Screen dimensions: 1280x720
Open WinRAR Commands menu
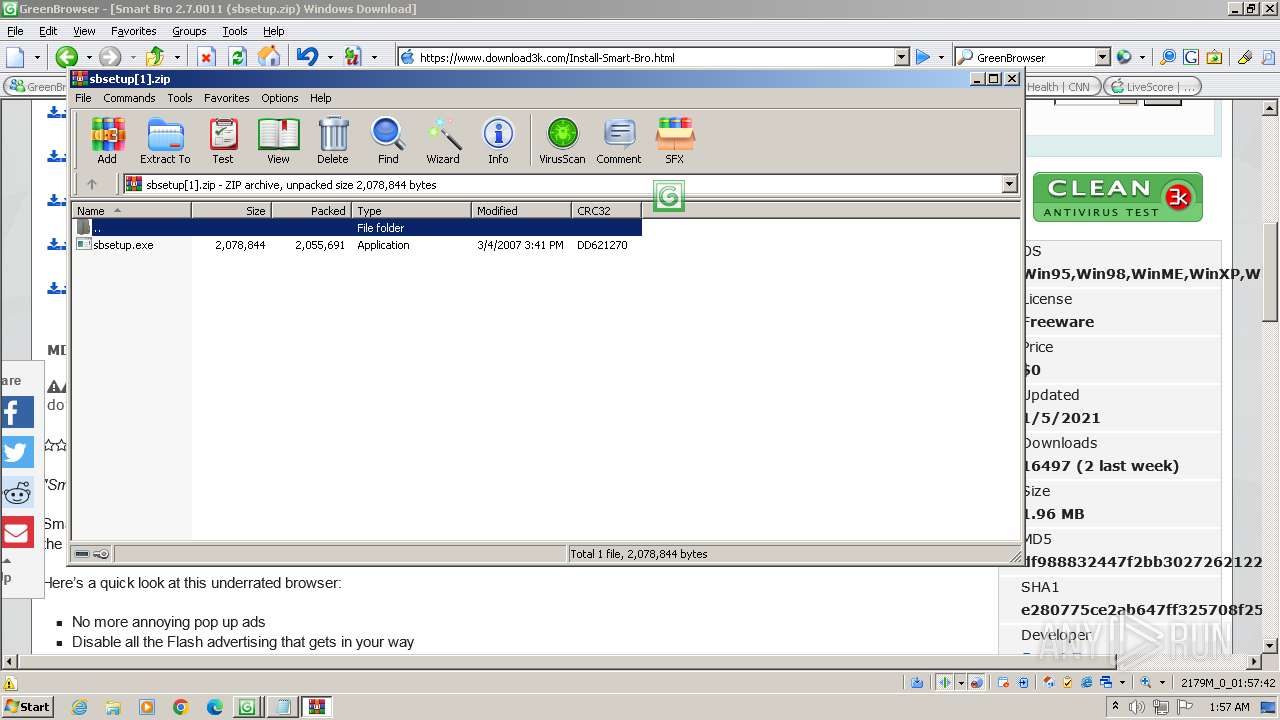tap(129, 98)
